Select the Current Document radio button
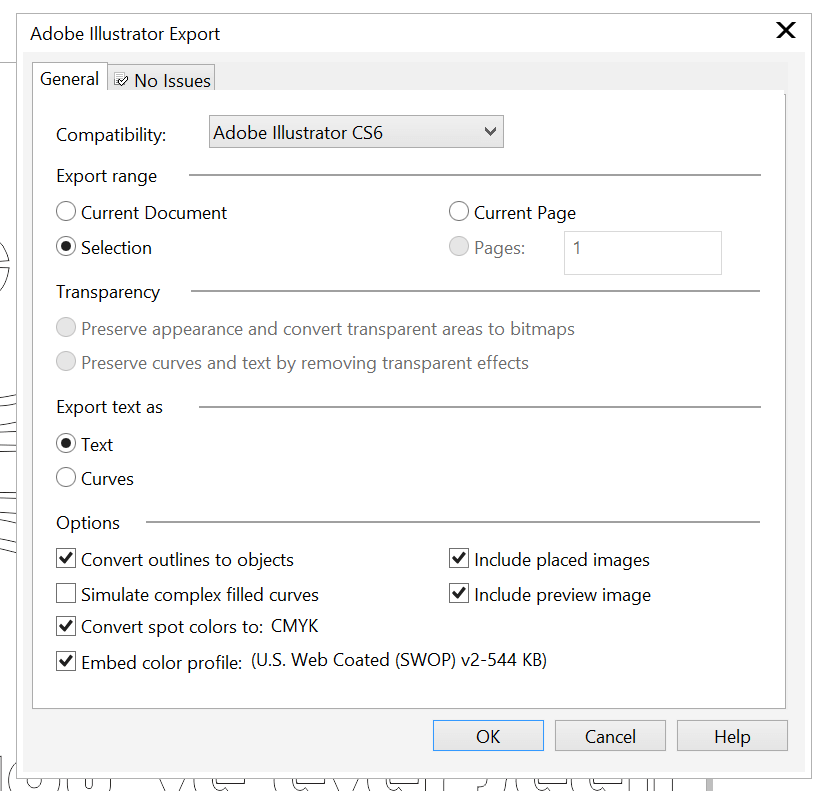829x791 pixels. click(66, 211)
